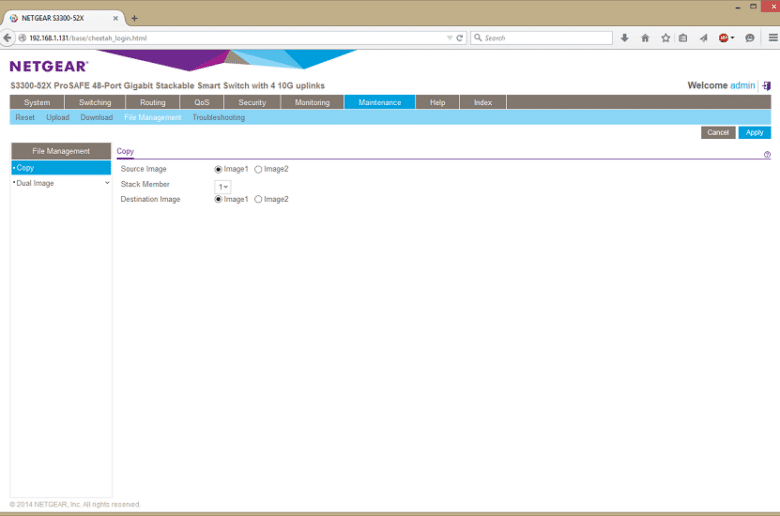Go to the Upload submenu
The image size is (780, 516).
click(x=58, y=117)
